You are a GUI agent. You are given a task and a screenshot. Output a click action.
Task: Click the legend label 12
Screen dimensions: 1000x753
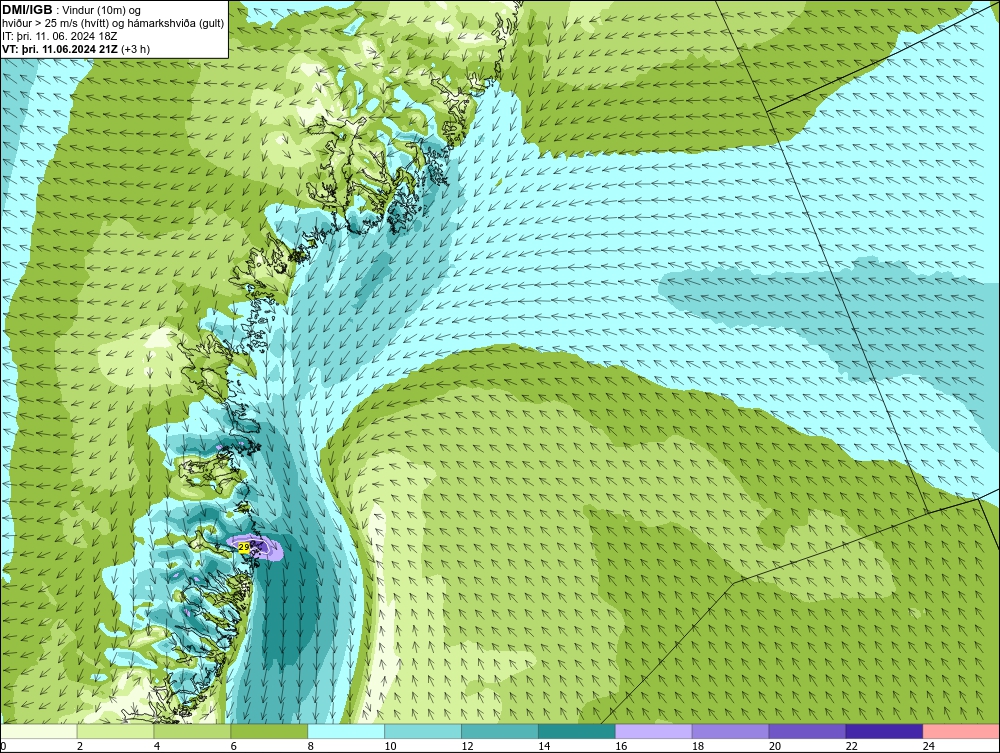point(467,746)
